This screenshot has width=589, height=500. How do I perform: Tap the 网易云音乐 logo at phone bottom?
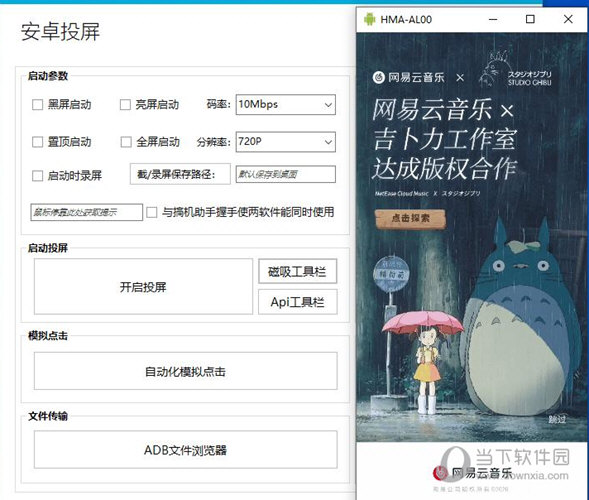pos(472,473)
